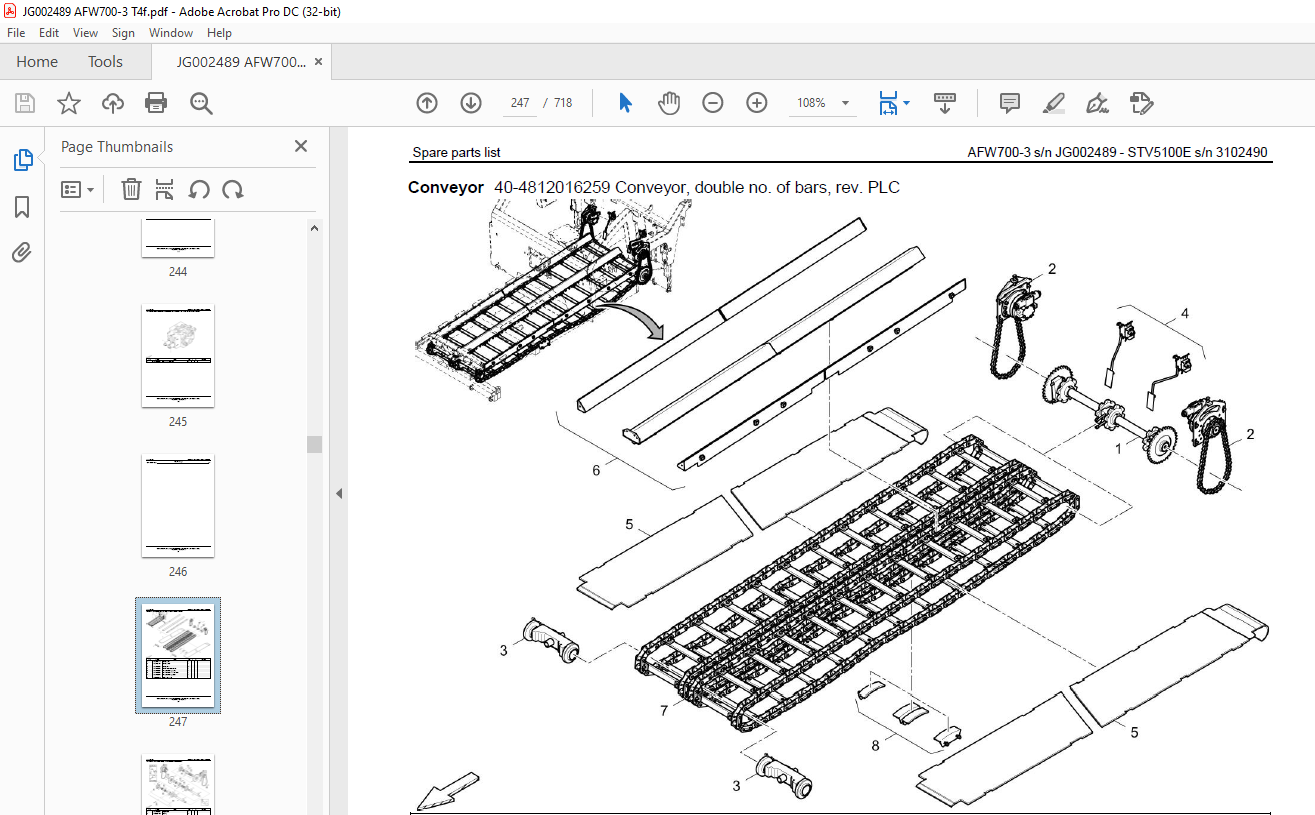Upload file to cloud icon

(x=112, y=103)
